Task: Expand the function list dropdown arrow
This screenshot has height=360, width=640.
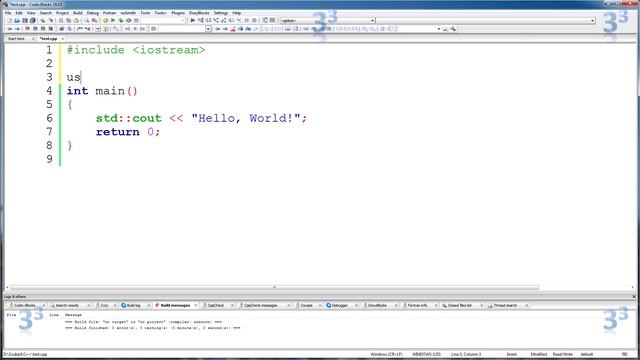Action: (x=592, y=20)
